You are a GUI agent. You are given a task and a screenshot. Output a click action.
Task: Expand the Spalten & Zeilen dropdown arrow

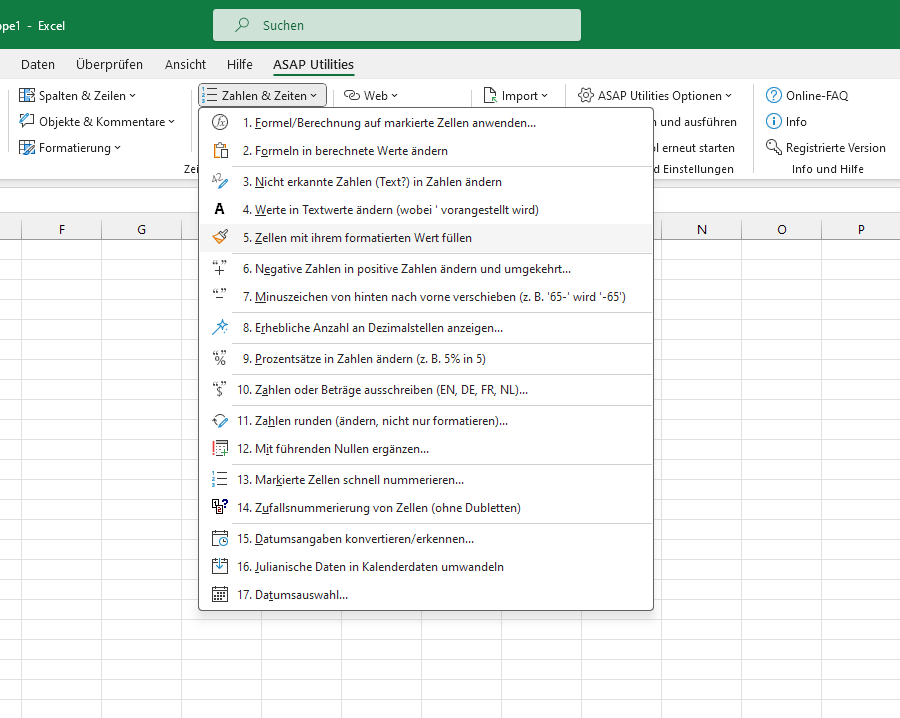(x=133, y=96)
